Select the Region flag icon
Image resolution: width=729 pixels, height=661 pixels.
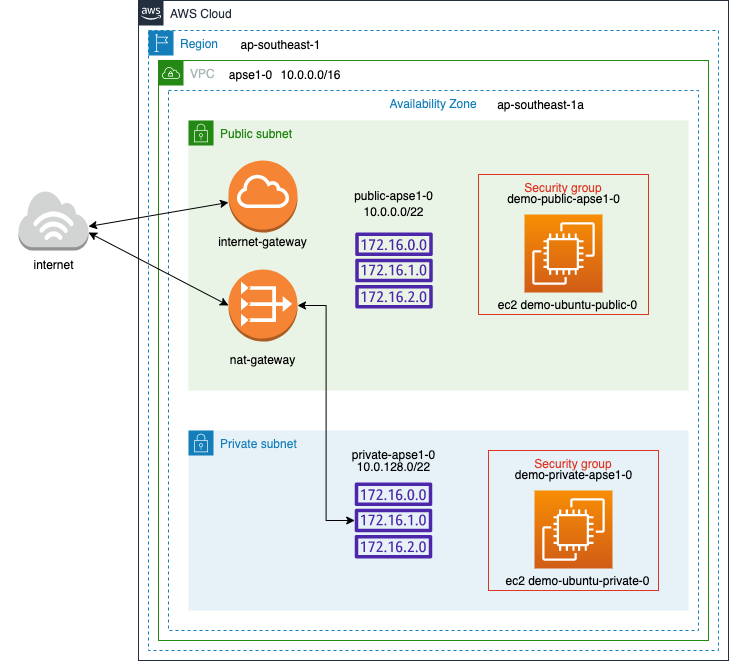161,43
